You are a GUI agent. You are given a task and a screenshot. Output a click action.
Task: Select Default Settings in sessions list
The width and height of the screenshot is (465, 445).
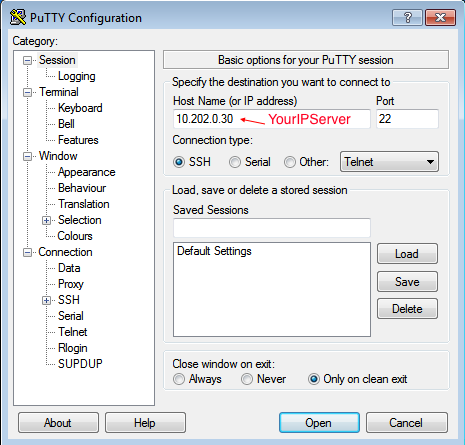[x=214, y=251]
